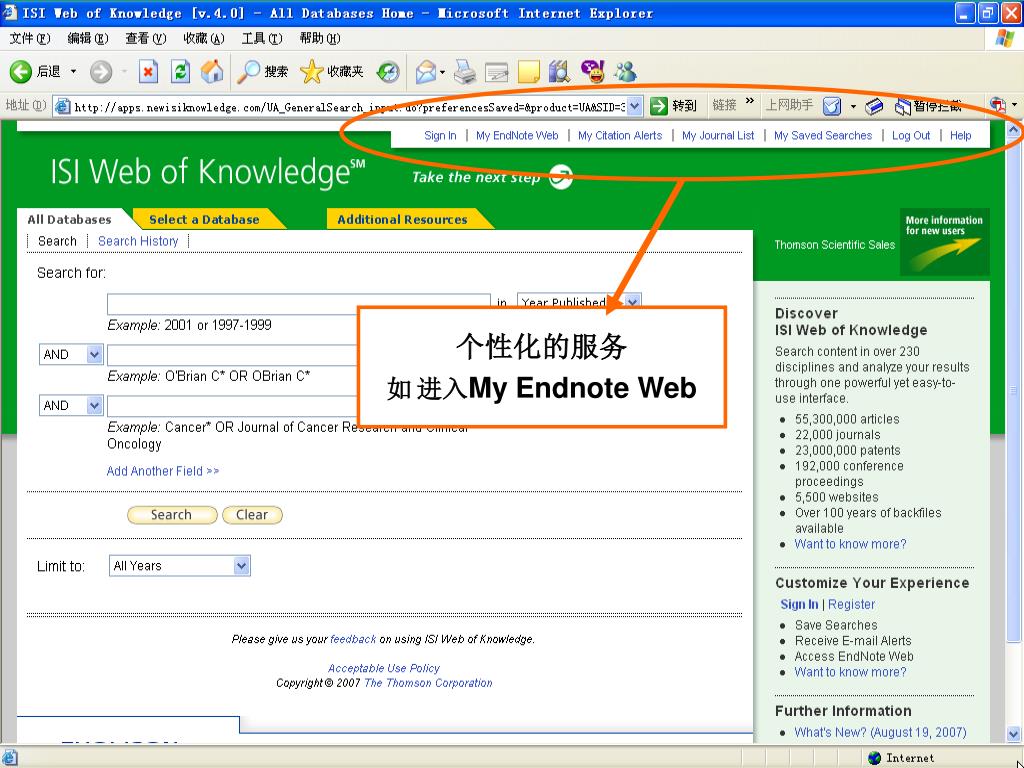Open the Yahoo Messenger smiley icon
The image size is (1024, 768).
592,72
